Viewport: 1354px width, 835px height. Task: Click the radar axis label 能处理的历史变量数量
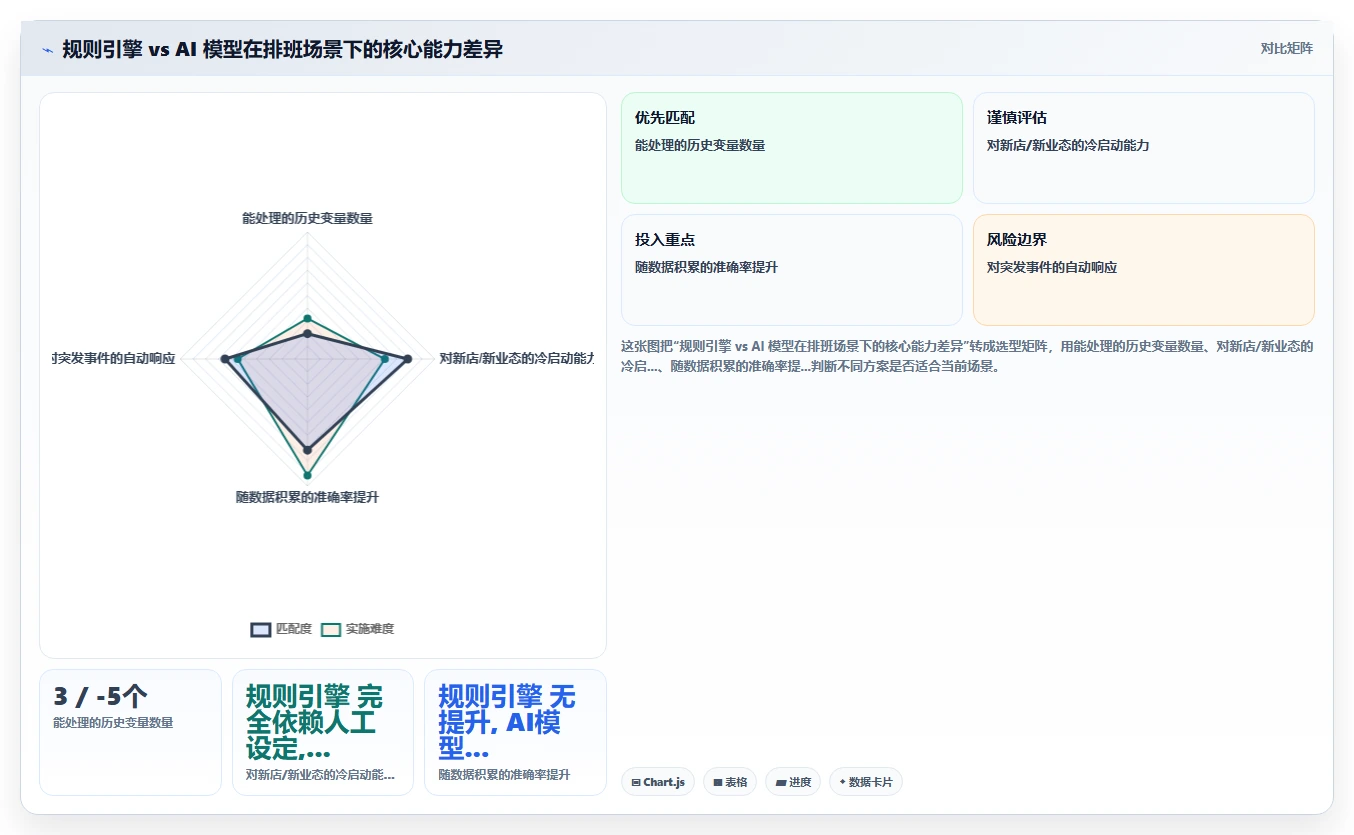click(x=307, y=217)
